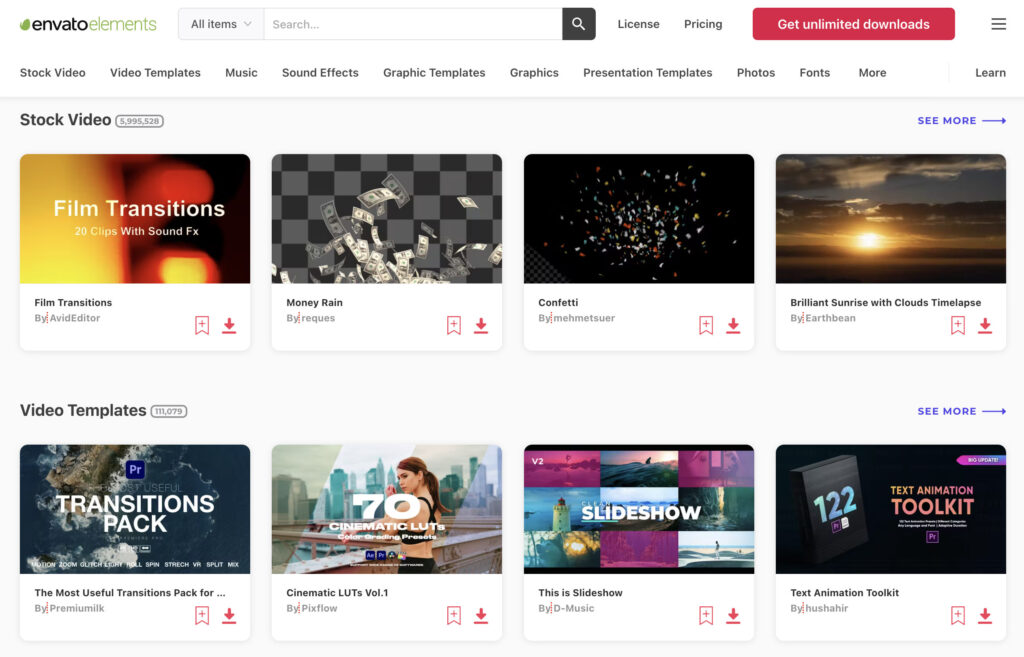Open author Pixflow's profile

pos(320,608)
